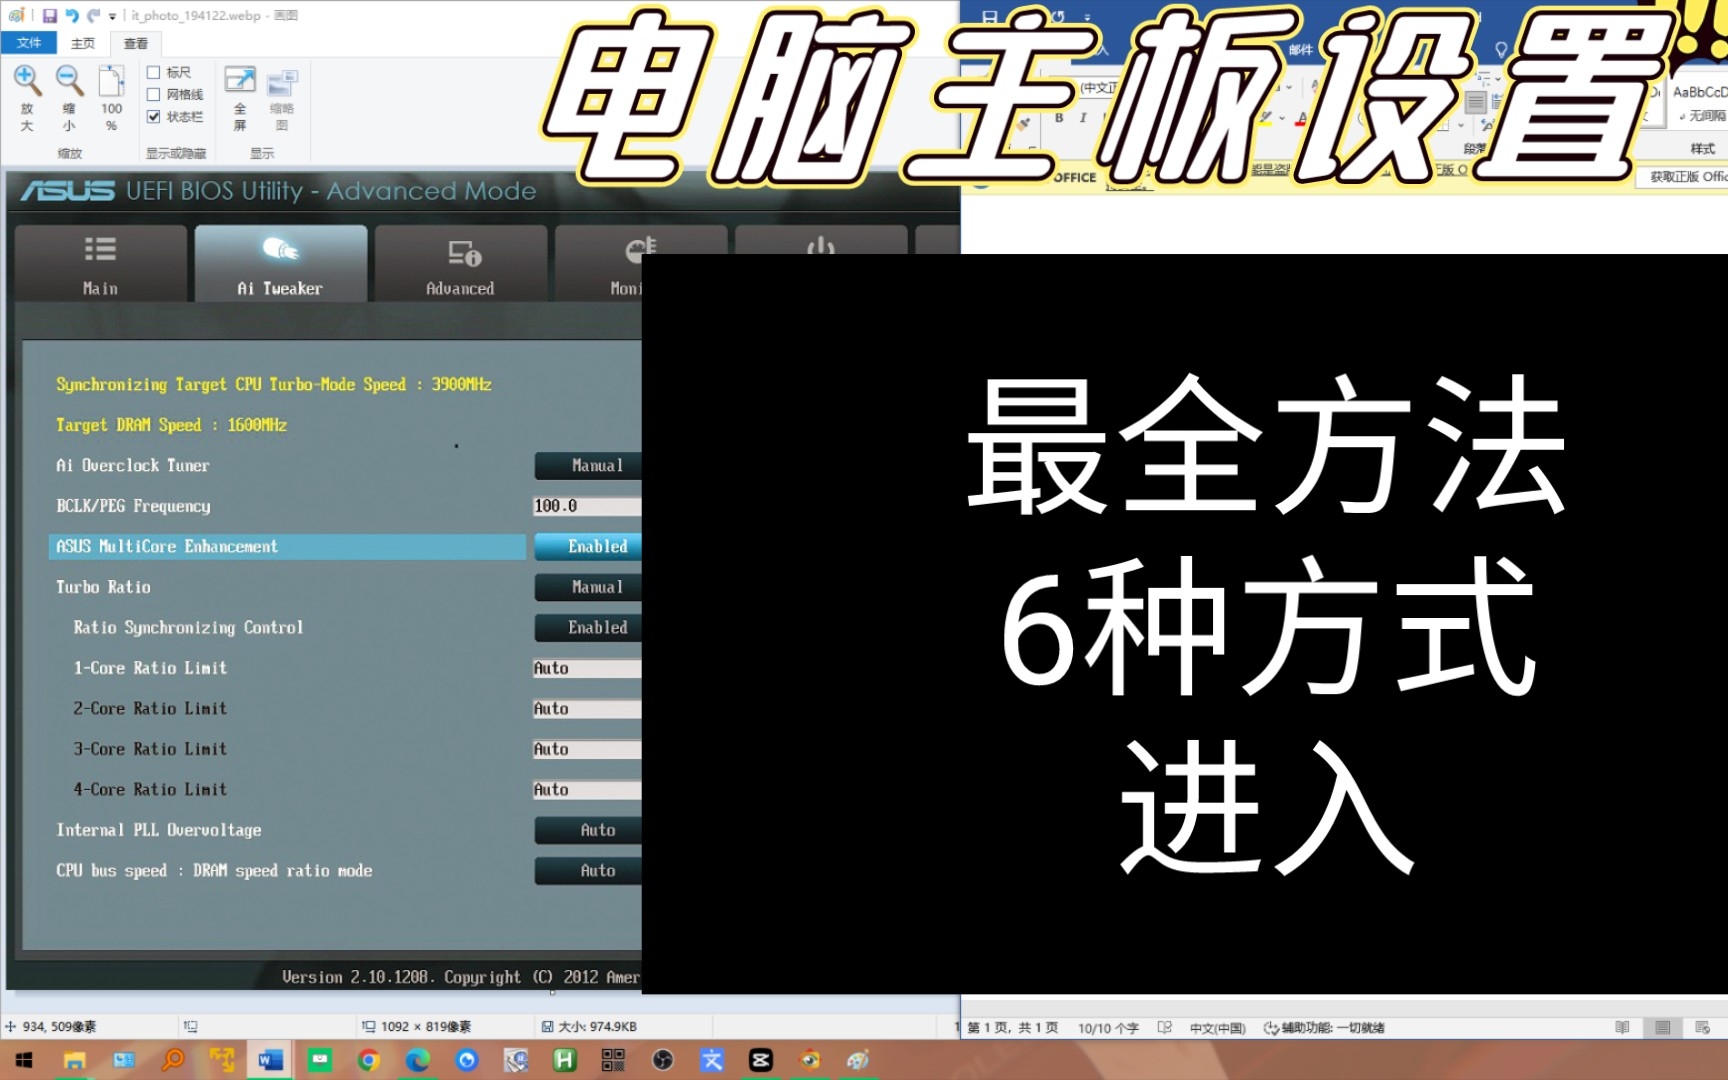The width and height of the screenshot is (1728, 1080).
Task: Click the 2-Core Ratio Limit Auto field
Action: (587, 709)
